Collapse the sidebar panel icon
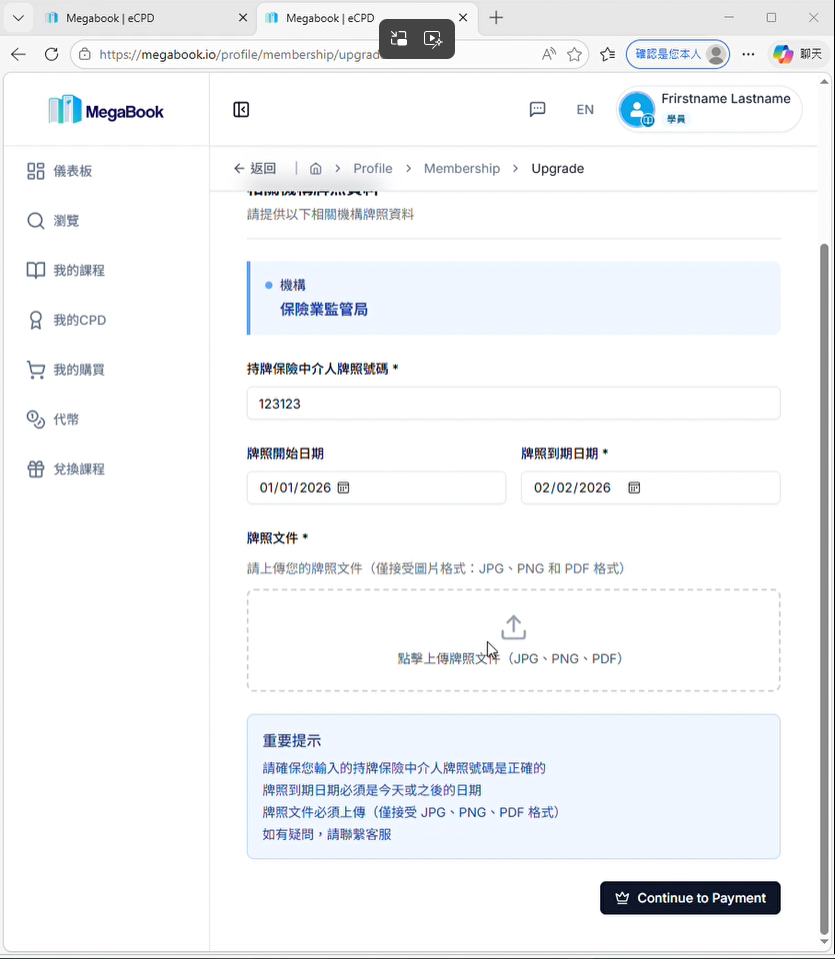This screenshot has width=835, height=959. 241,109
